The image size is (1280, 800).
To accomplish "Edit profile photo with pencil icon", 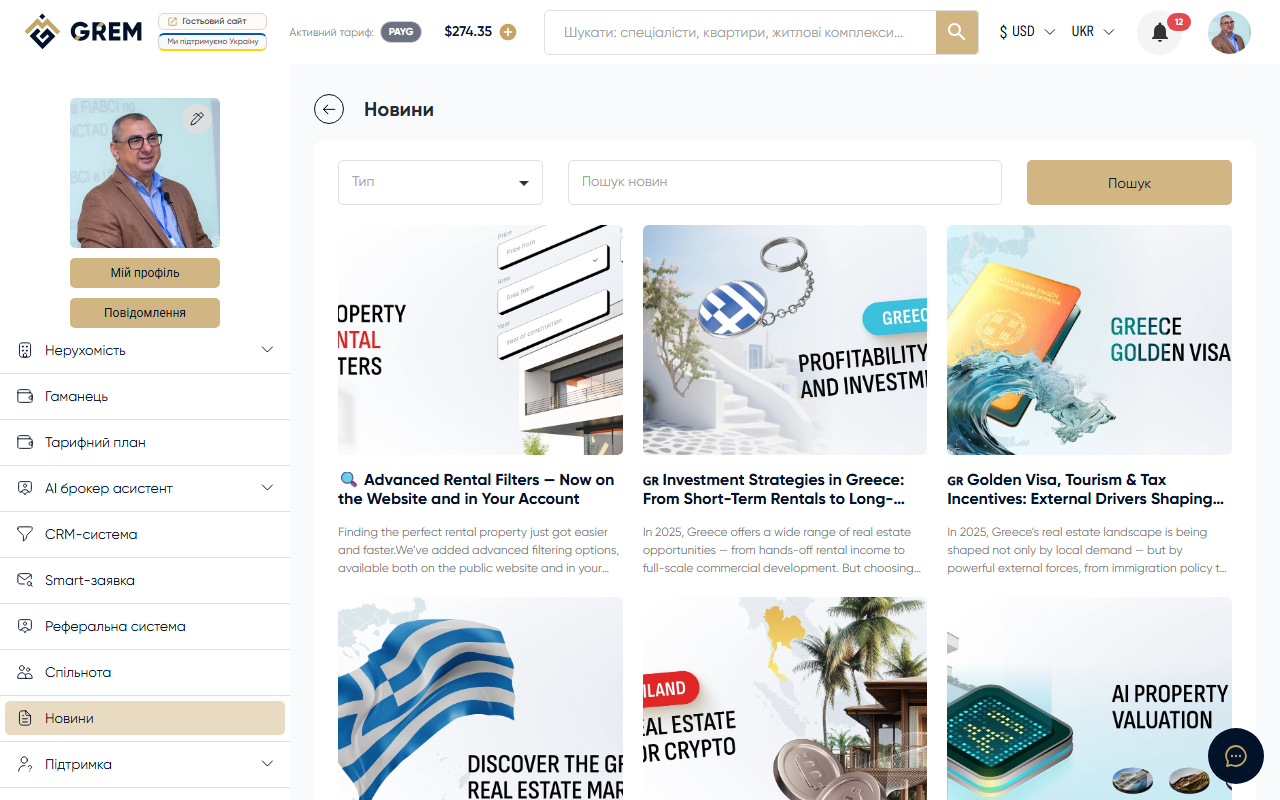I will (197, 119).
